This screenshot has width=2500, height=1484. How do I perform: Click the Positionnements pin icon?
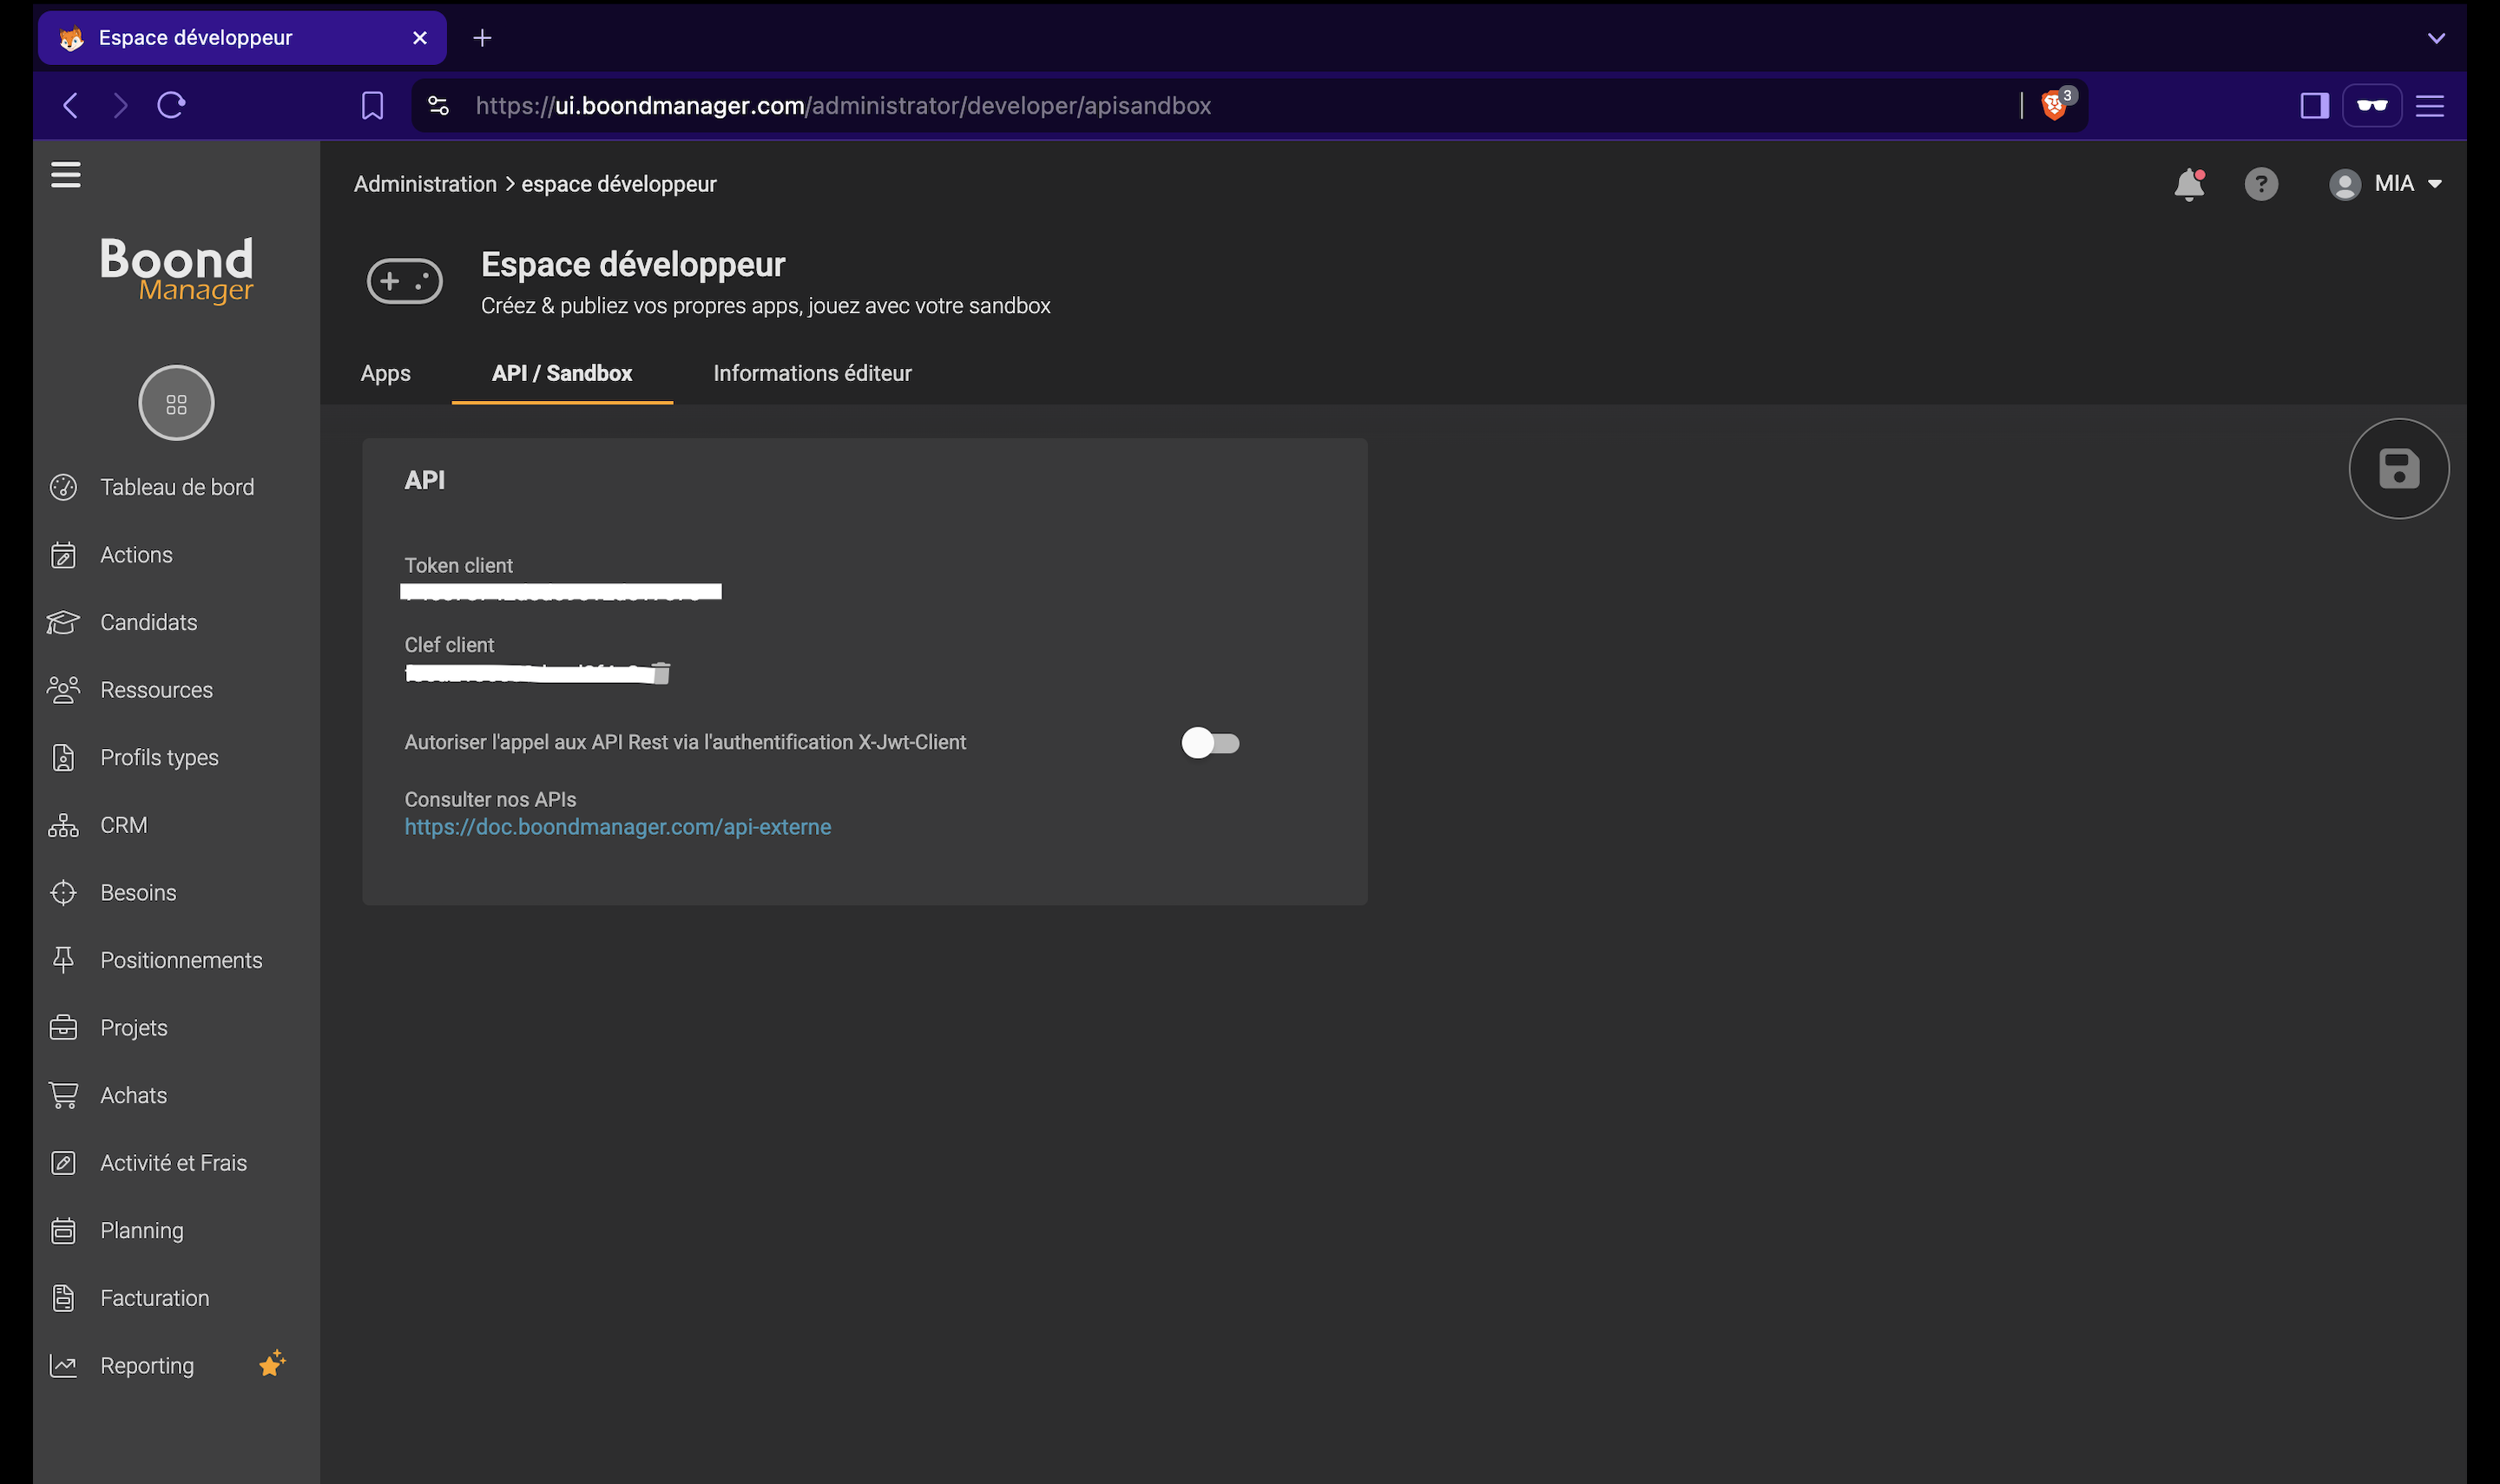coord(63,960)
